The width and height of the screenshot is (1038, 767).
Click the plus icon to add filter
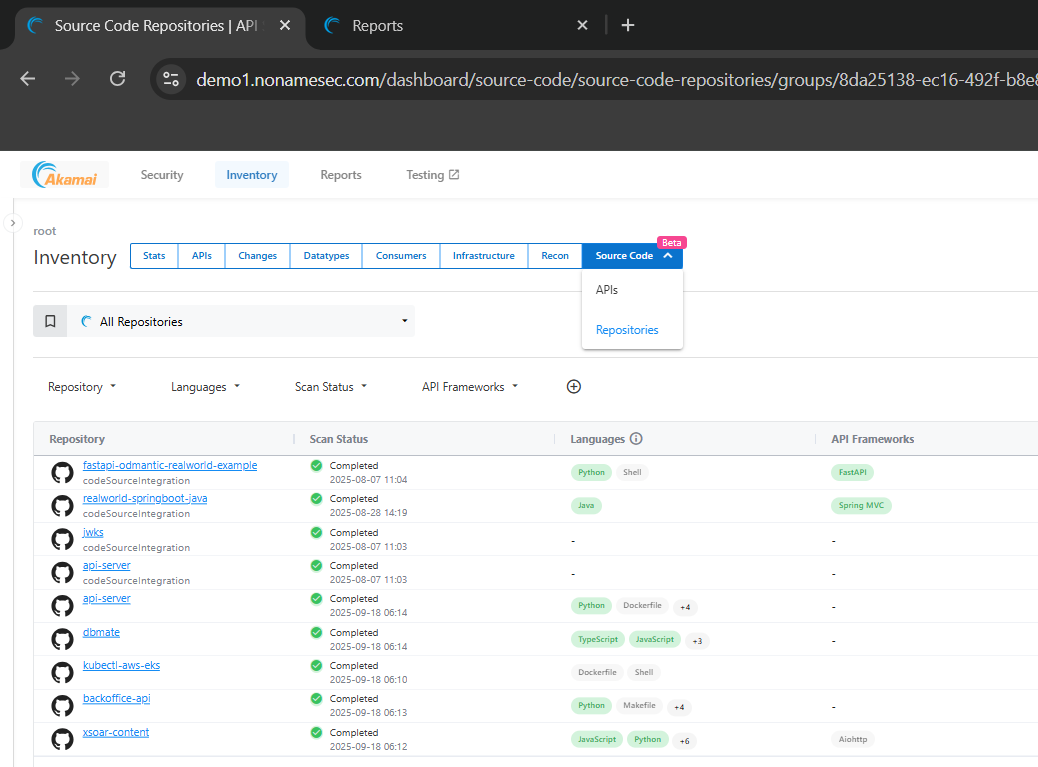[x=574, y=387]
